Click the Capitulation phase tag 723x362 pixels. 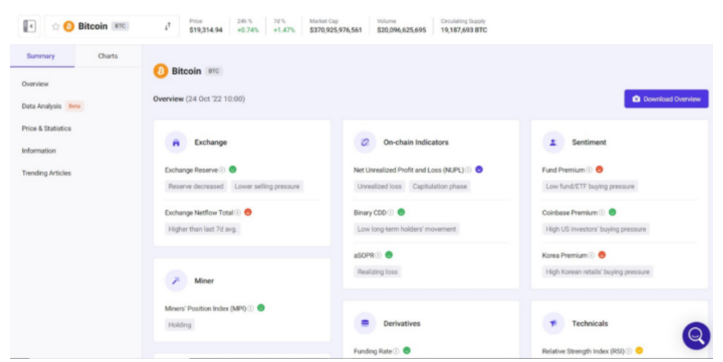[x=440, y=186]
